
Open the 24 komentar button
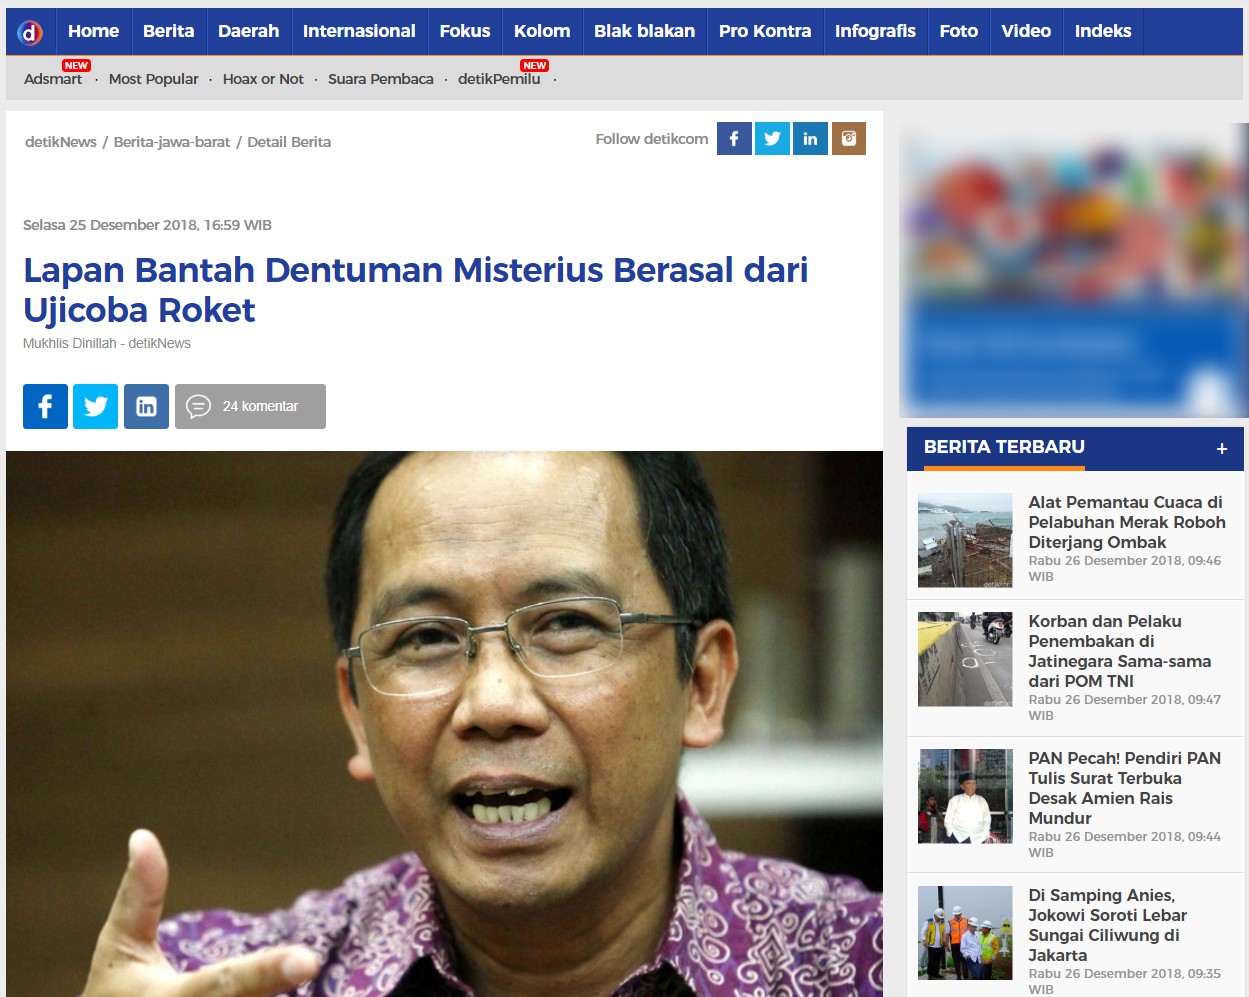(250, 406)
